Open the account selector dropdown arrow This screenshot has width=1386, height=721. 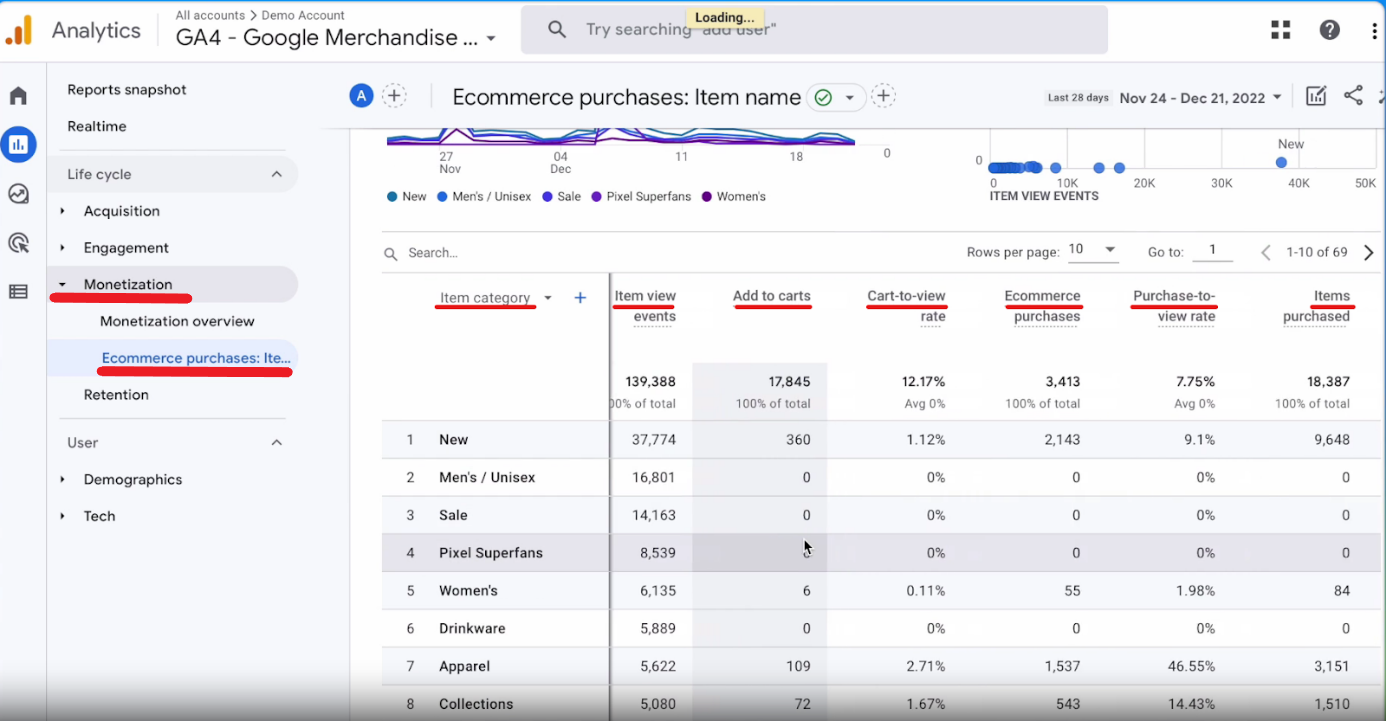click(x=491, y=40)
